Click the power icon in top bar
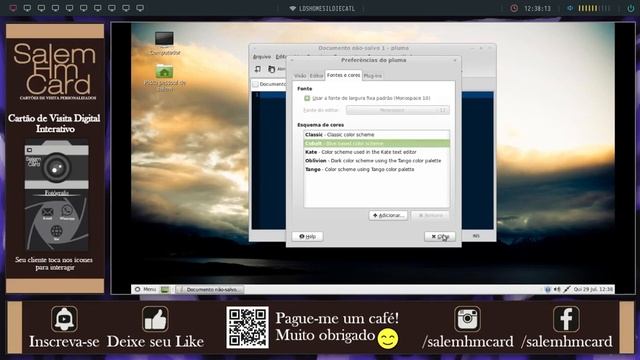This screenshot has height=360, width=640. tap(631, 8)
